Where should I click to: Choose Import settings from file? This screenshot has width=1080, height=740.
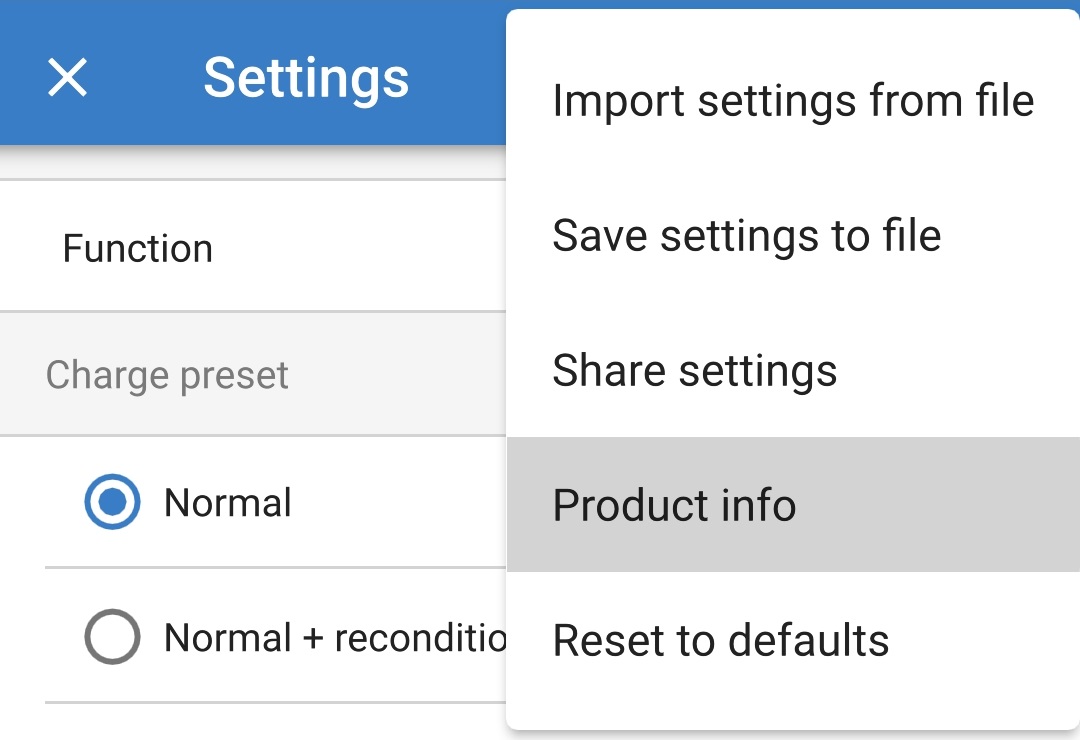tap(792, 101)
